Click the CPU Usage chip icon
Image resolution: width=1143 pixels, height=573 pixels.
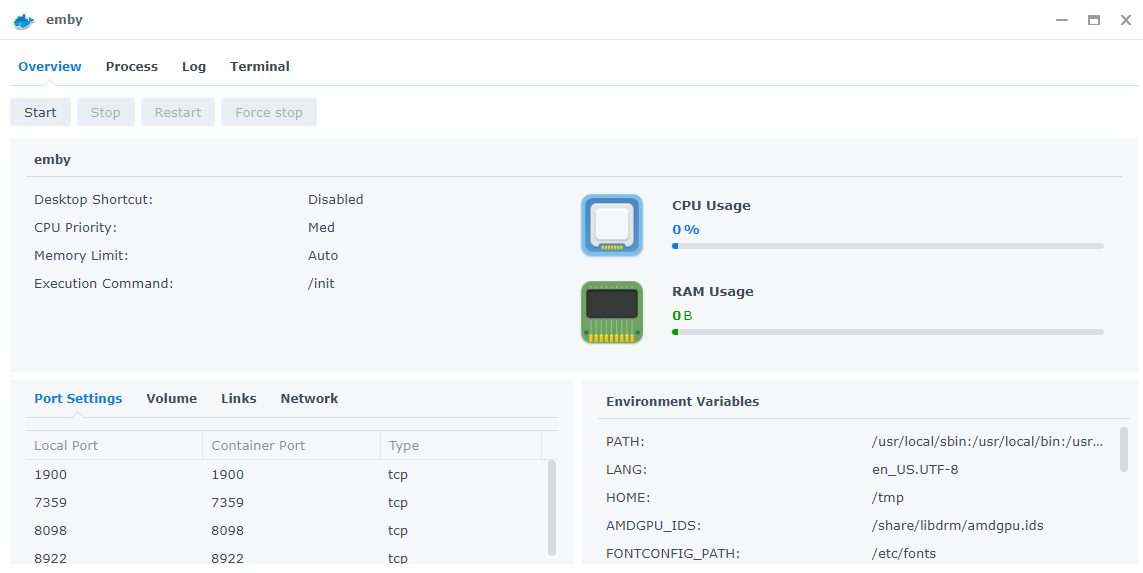pyautogui.click(x=611, y=225)
